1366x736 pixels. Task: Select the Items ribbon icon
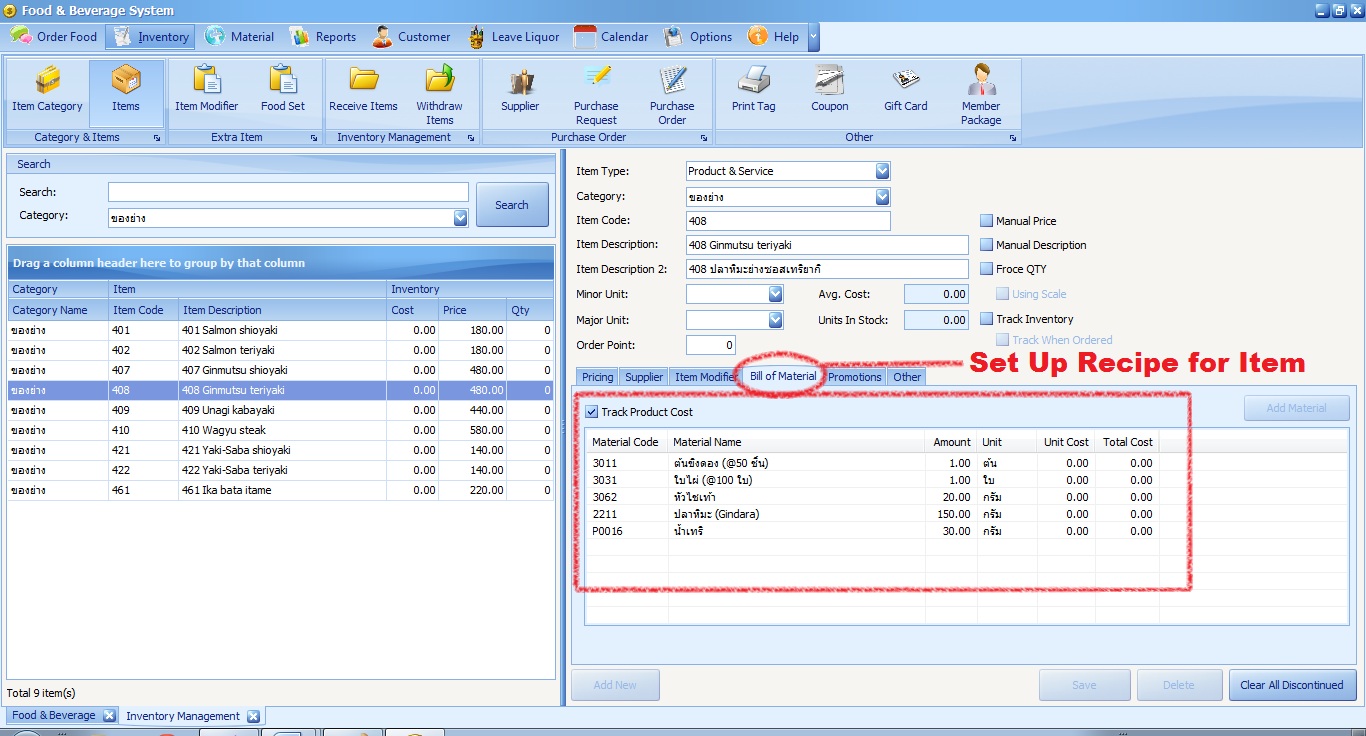tap(126, 92)
